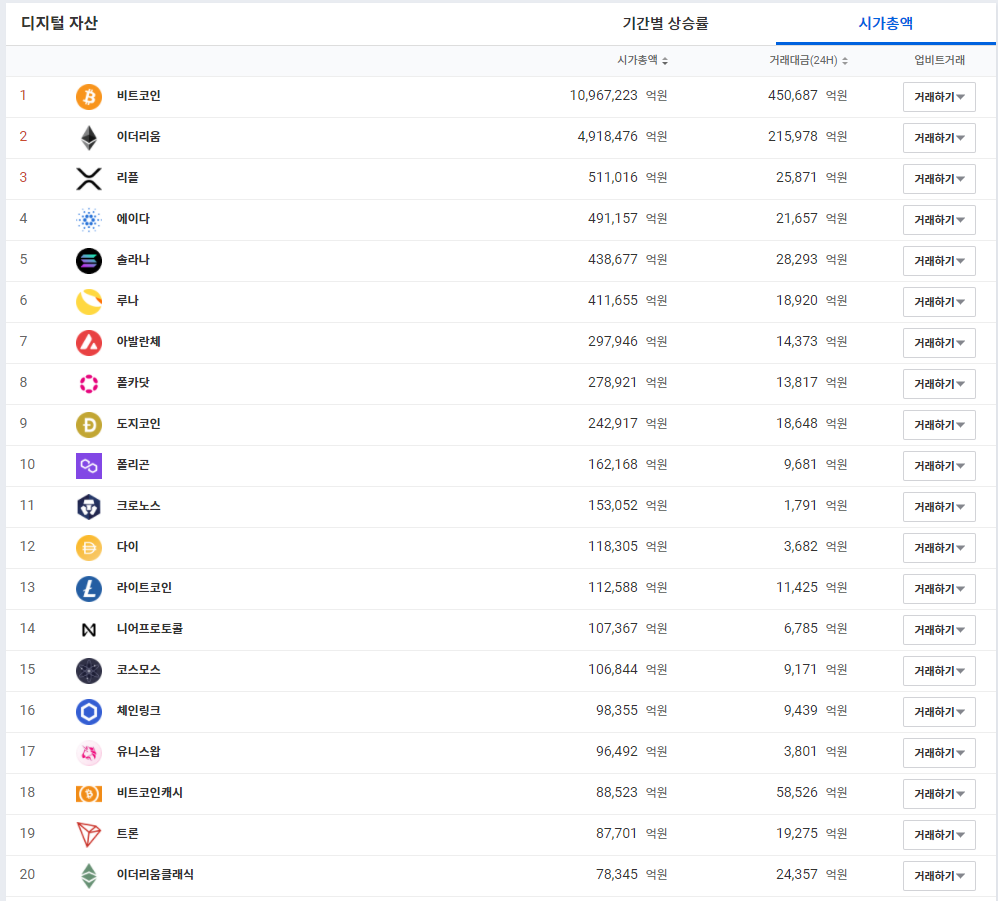Click 거래하기 button for 폴카닷
The image size is (998, 901).
point(939,384)
